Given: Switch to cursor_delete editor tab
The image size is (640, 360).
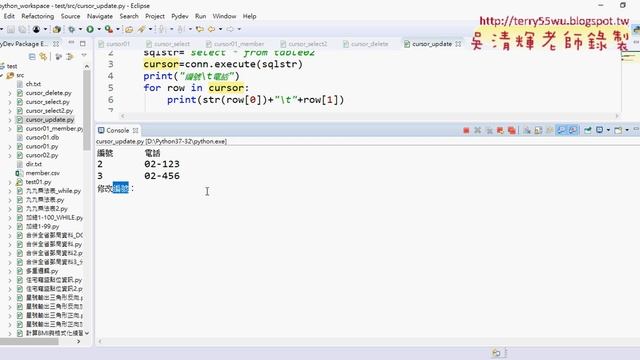Looking at the screenshot, I should (x=365, y=44).
